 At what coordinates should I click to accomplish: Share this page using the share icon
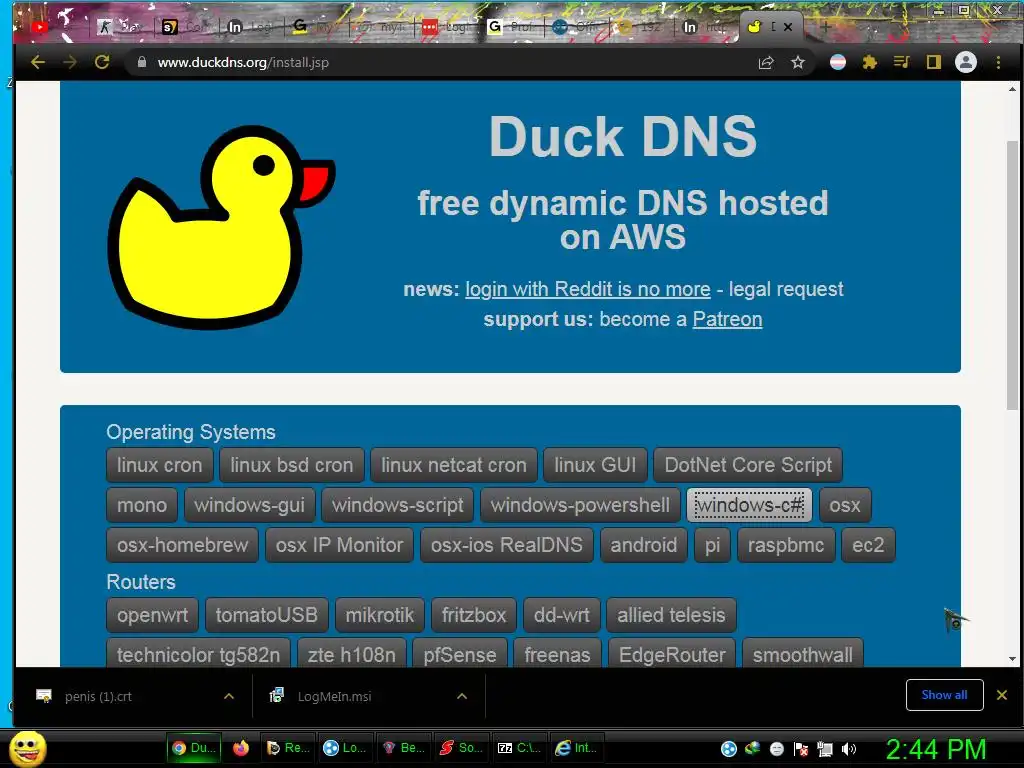(766, 62)
